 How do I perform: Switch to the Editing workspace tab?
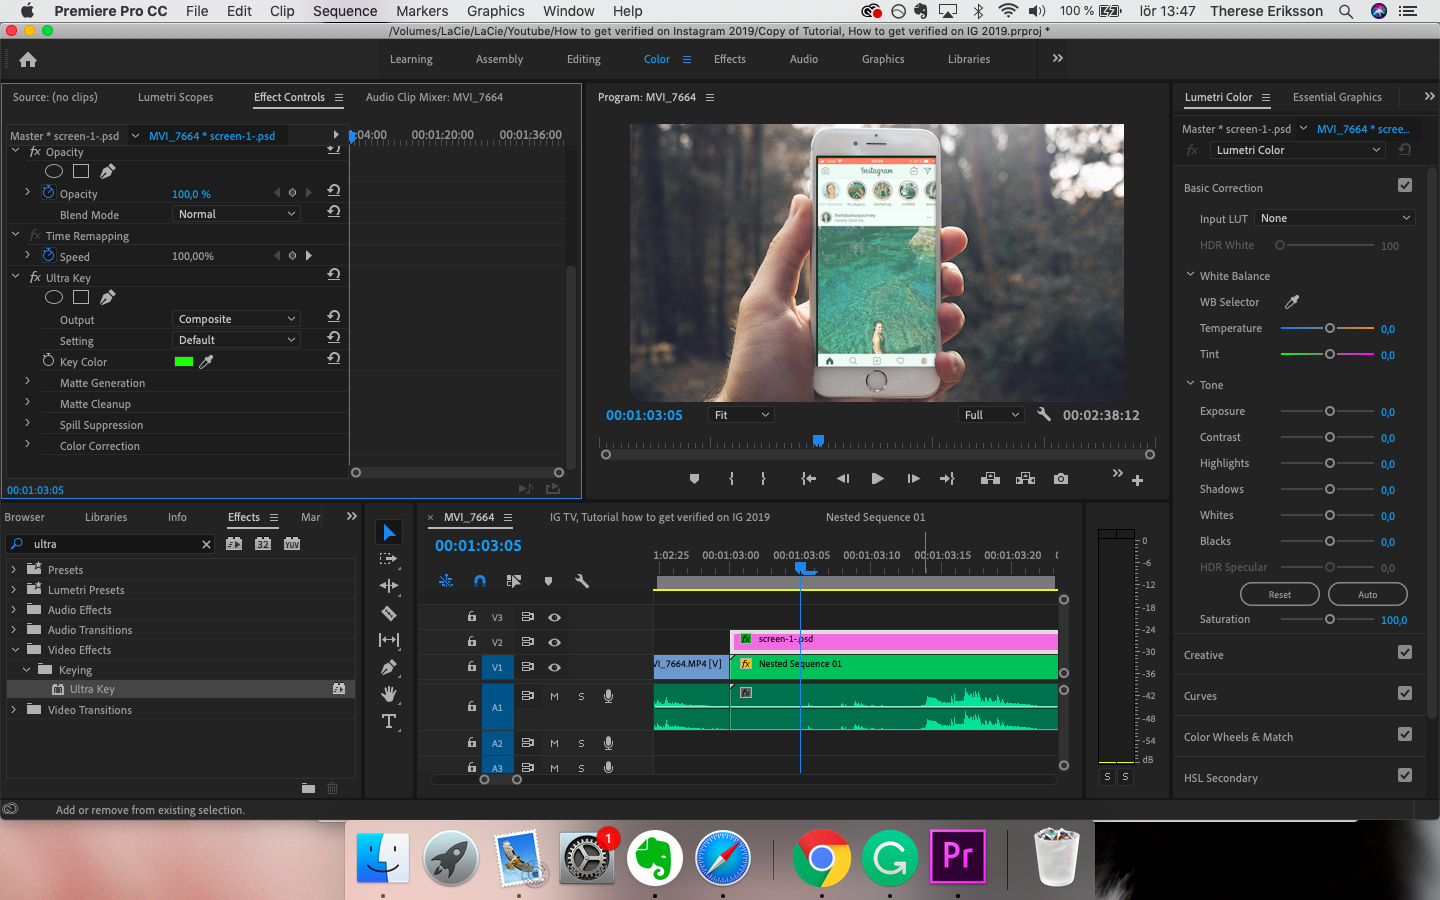583,59
